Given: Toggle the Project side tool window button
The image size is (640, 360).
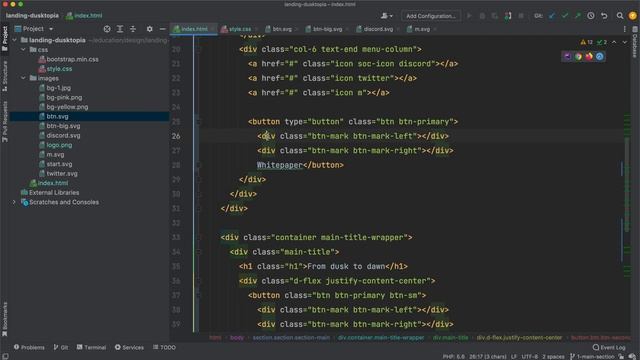Looking at the screenshot, I should (5, 38).
